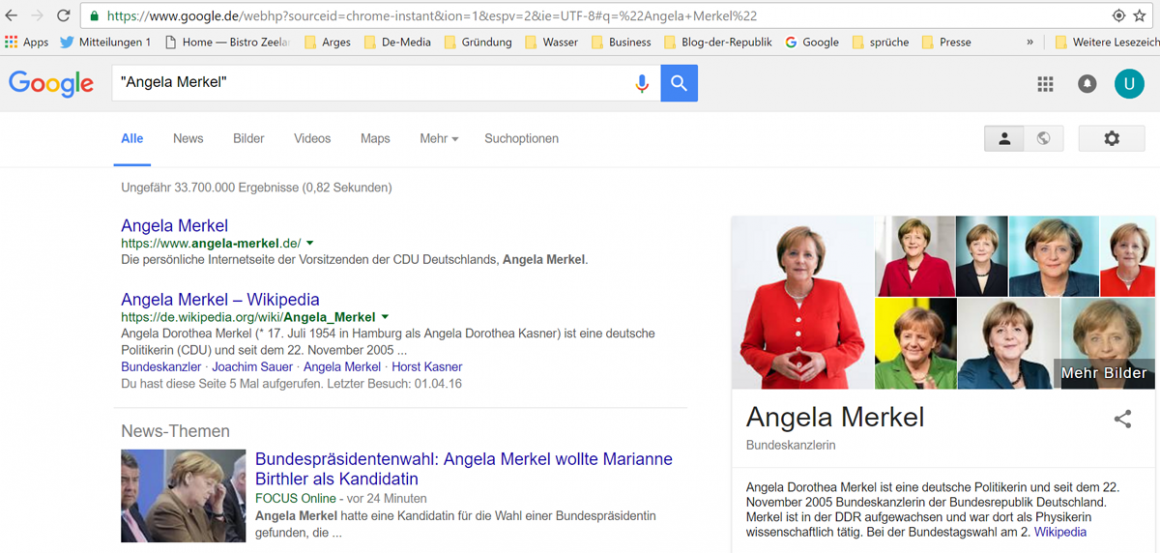Viewport: 1160px width, 553px height.
Task: Open dropdown arrow beside Wikipedia URL
Action: [x=385, y=317]
